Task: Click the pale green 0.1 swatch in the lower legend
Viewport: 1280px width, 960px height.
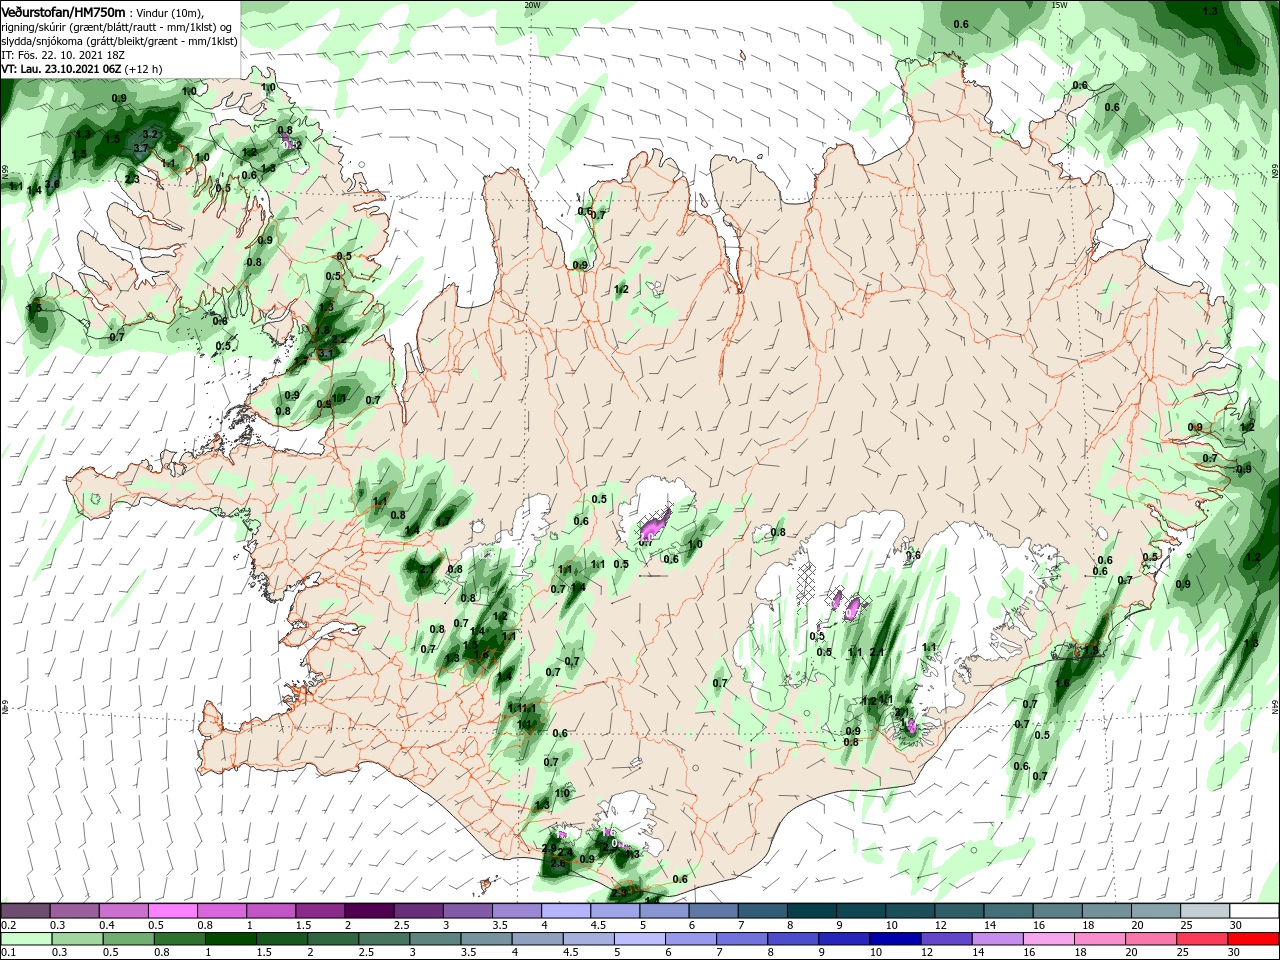Action: [25, 939]
